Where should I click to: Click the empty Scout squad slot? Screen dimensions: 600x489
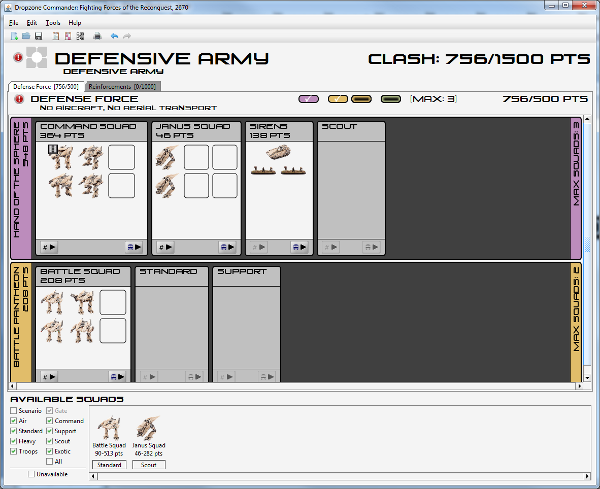tap(351, 188)
